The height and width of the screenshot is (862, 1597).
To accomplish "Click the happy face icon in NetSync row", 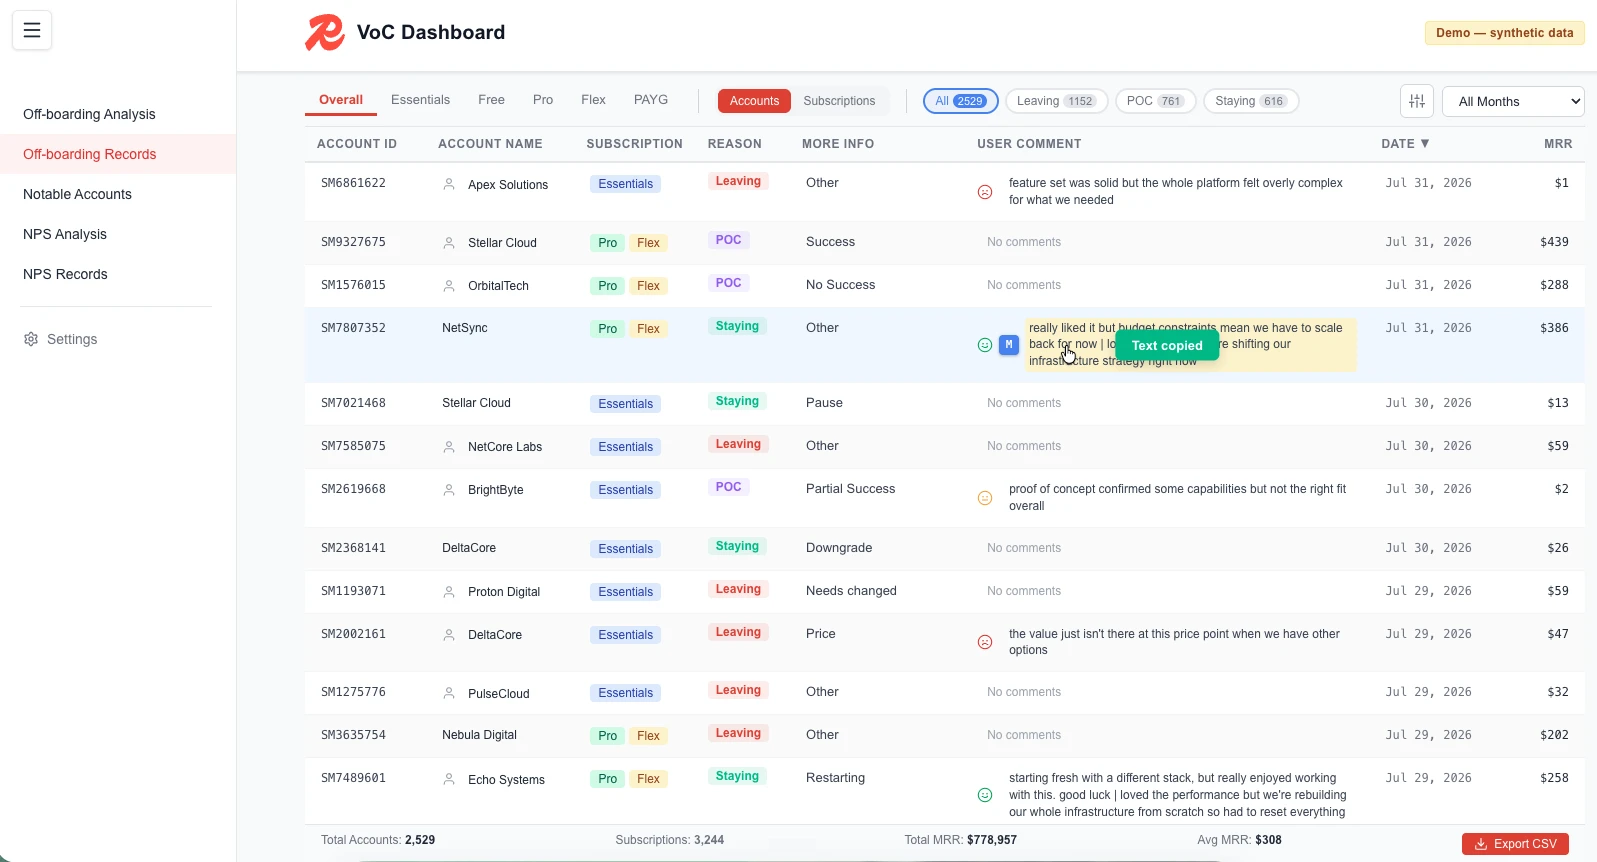I will click(985, 345).
